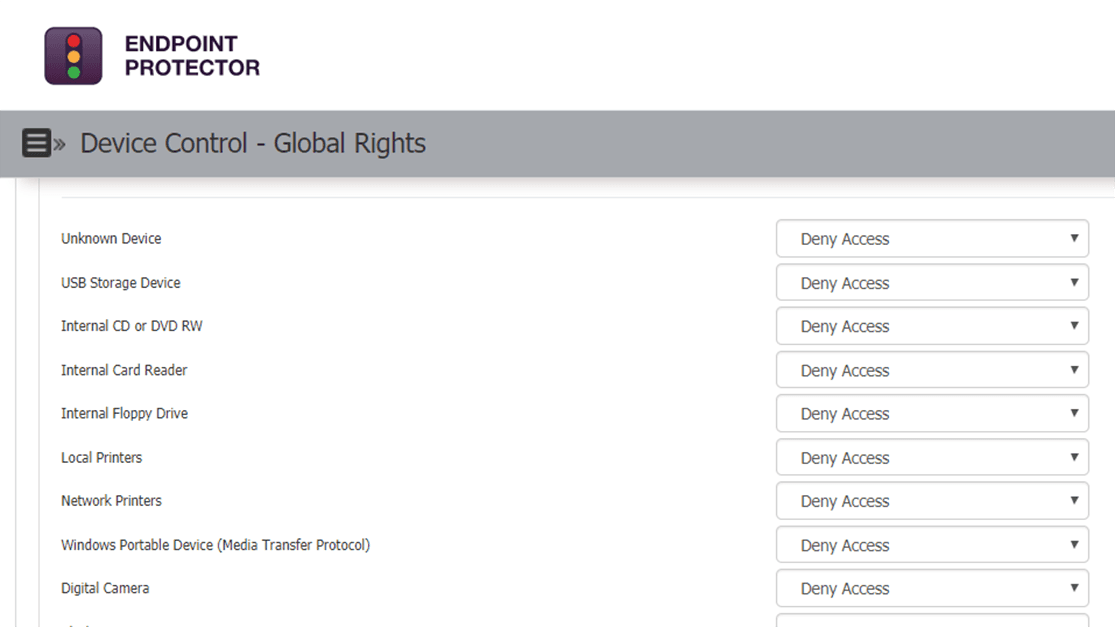
Task: Click the Endpoint Protector traffic light logo
Action: [73, 56]
